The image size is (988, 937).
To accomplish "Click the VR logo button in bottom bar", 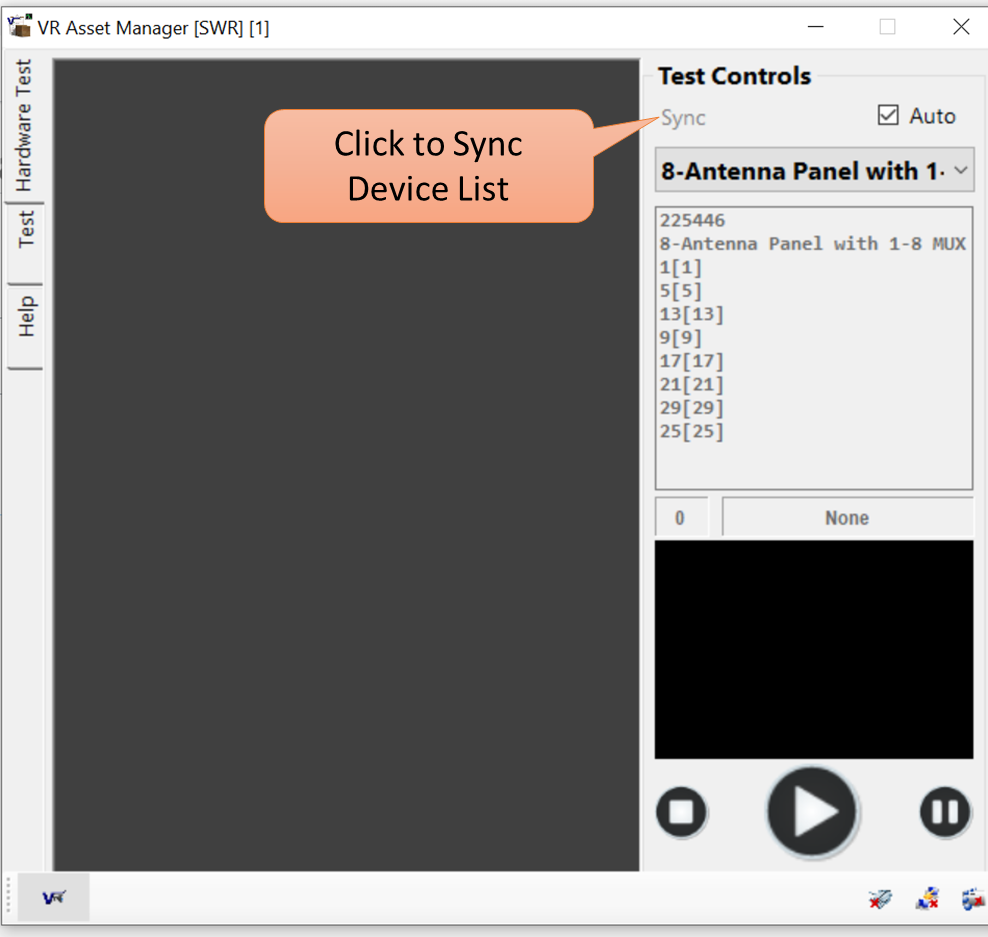I will click(54, 897).
